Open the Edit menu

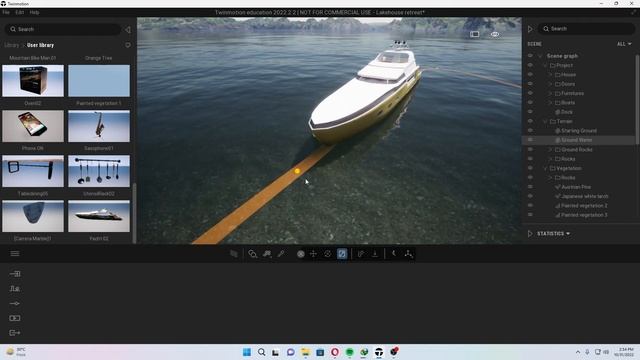(20, 13)
